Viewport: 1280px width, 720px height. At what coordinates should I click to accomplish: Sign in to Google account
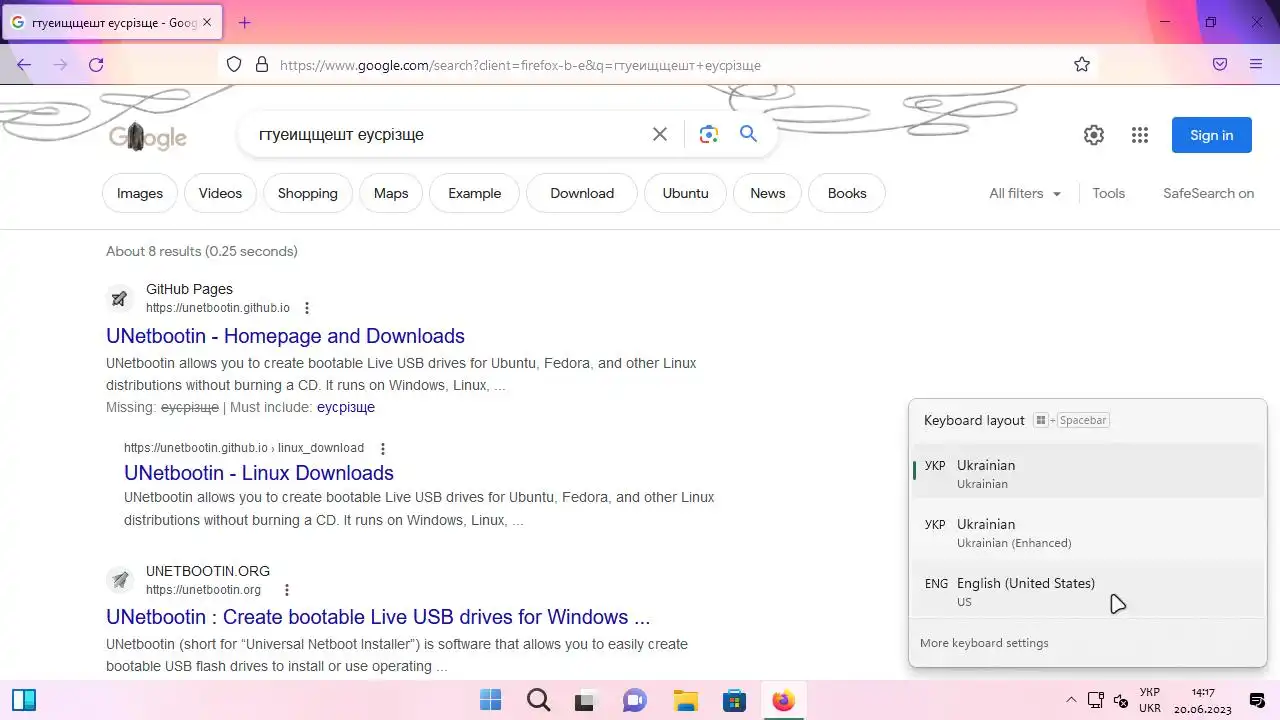(x=1212, y=135)
